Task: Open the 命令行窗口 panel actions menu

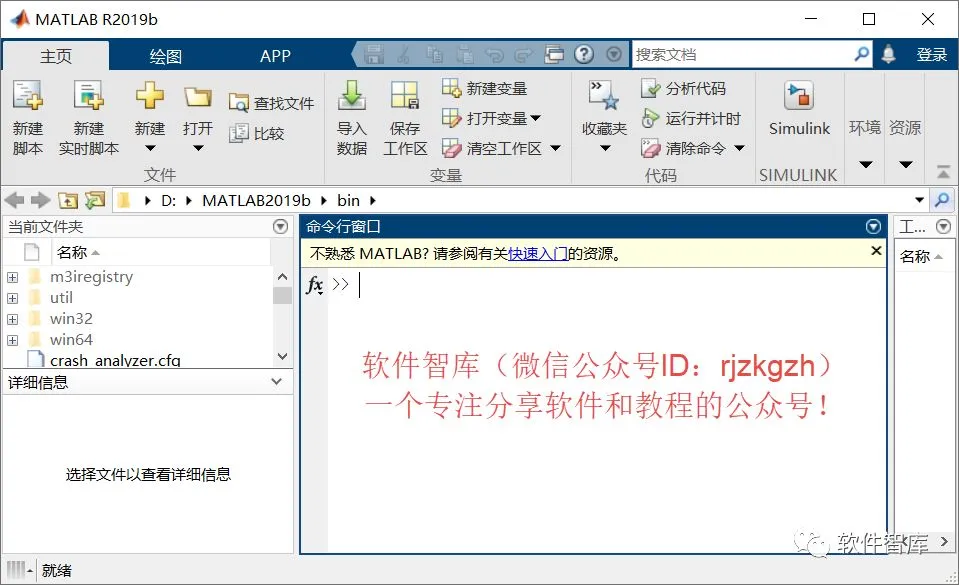Action: [873, 227]
